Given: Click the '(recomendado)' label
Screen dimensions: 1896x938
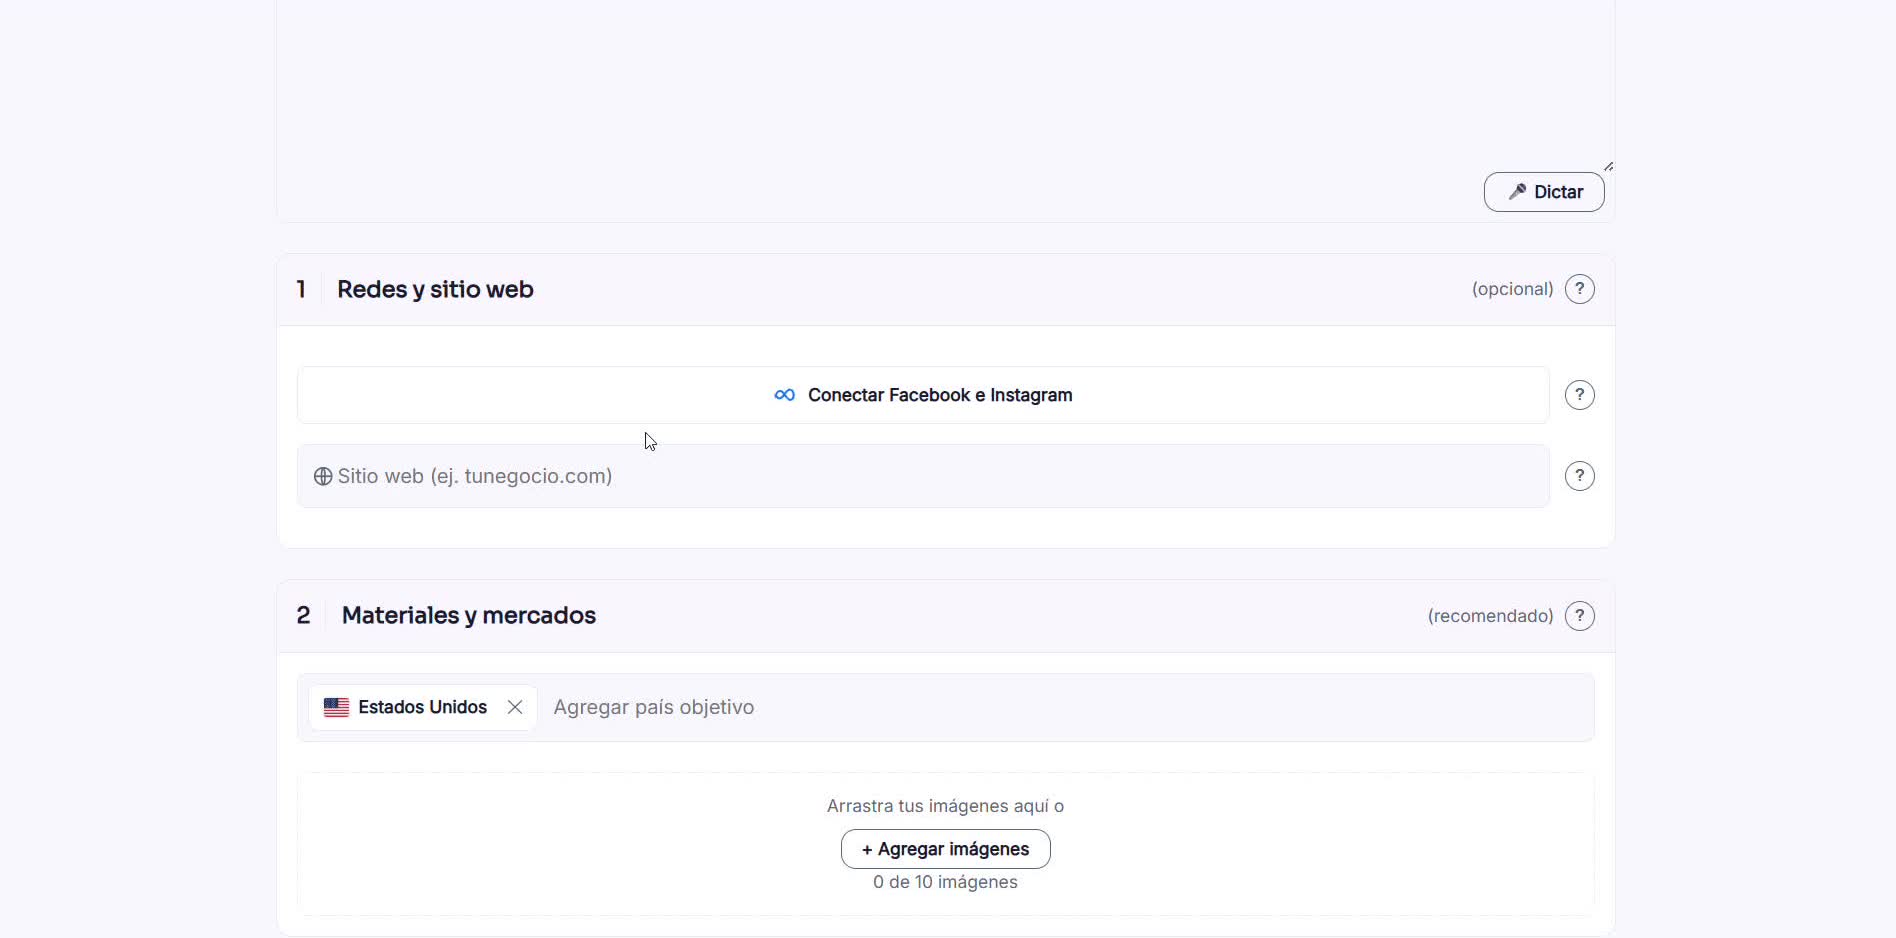Looking at the screenshot, I should [1491, 616].
